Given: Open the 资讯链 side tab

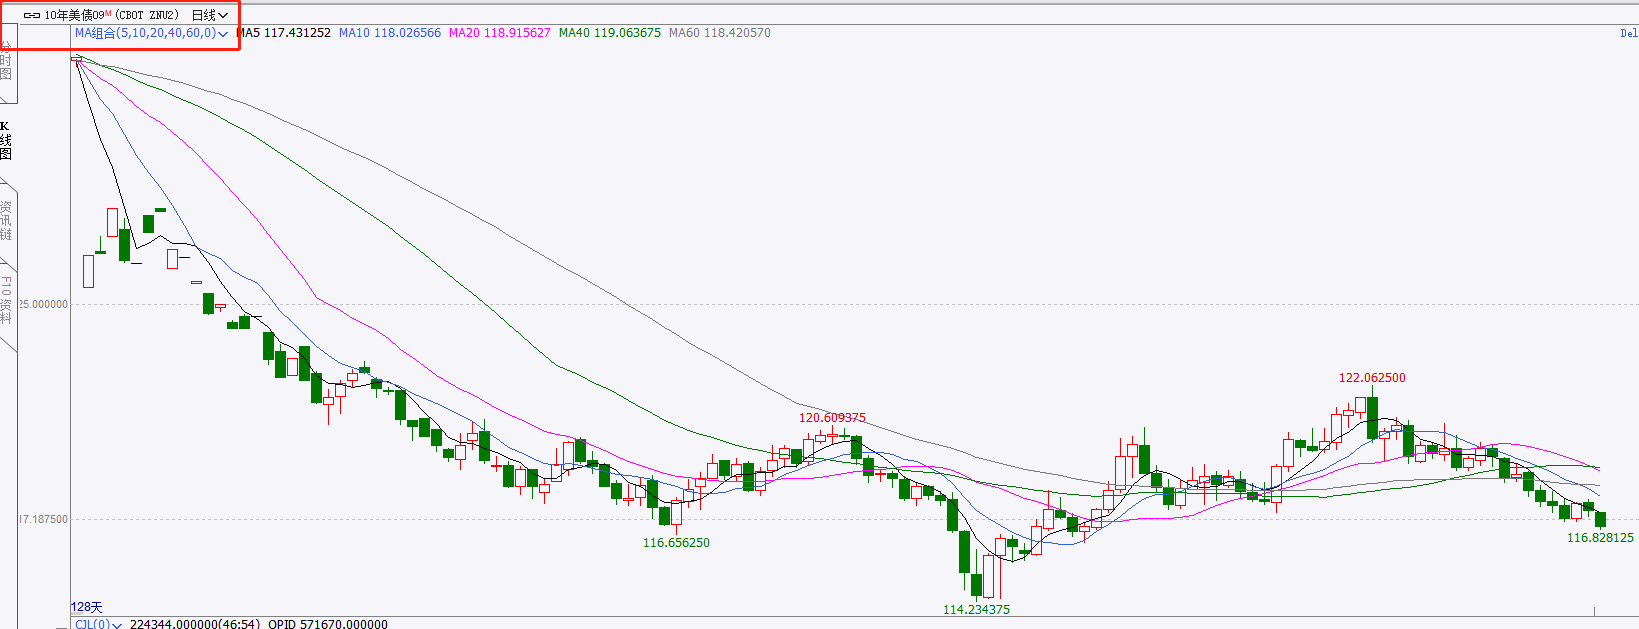Looking at the screenshot, I should (x=6, y=220).
